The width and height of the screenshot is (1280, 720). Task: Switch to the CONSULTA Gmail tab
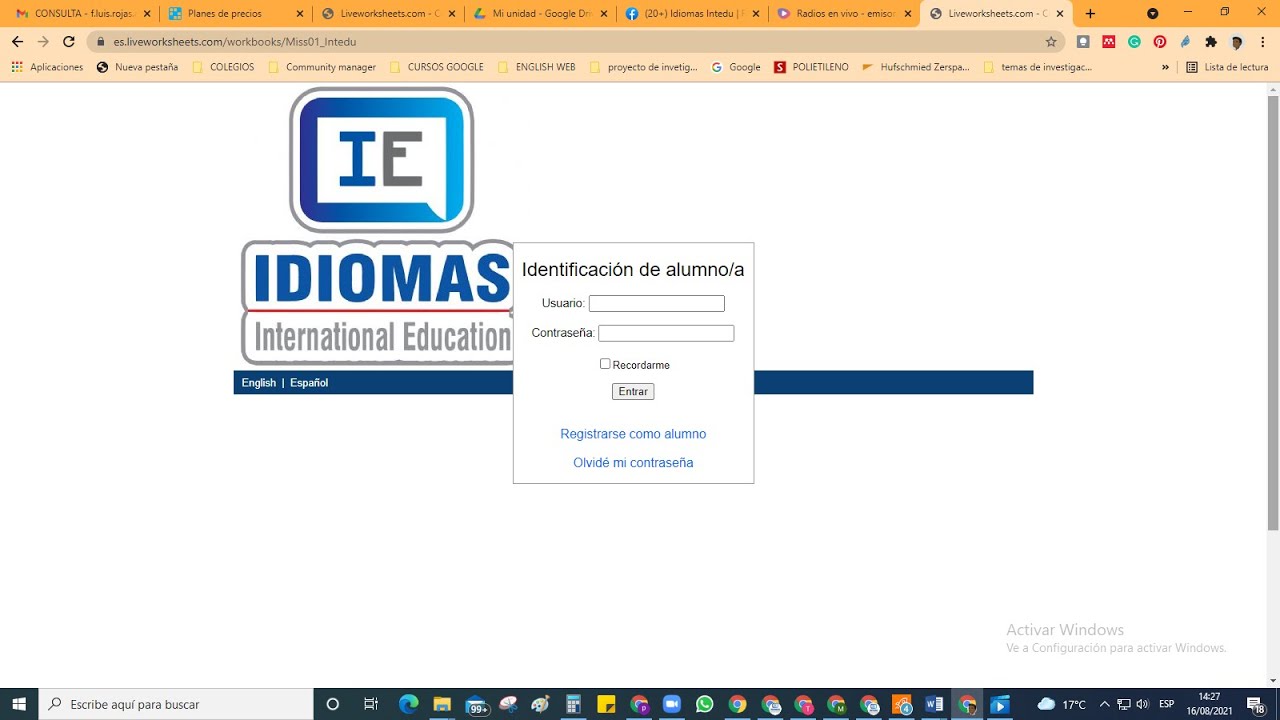coord(84,14)
